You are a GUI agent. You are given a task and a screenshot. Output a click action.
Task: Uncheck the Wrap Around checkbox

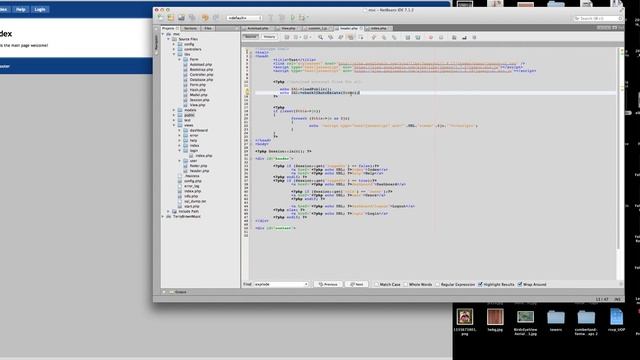click(520, 284)
